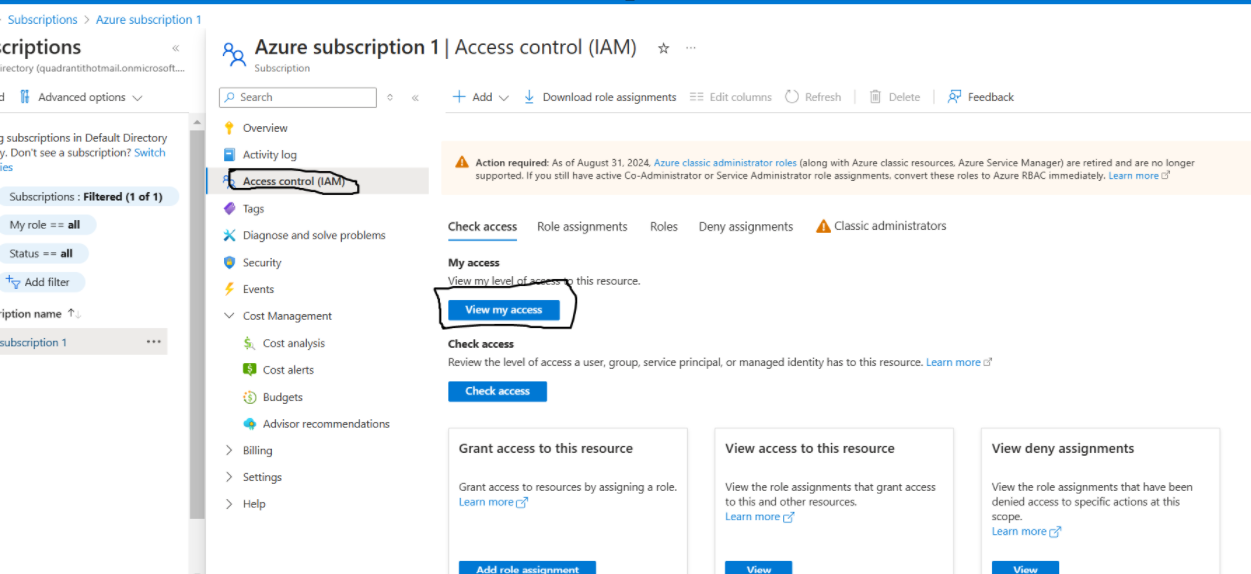Open Learn more link in Action required banner
The image size is (1251, 574).
[1139, 175]
